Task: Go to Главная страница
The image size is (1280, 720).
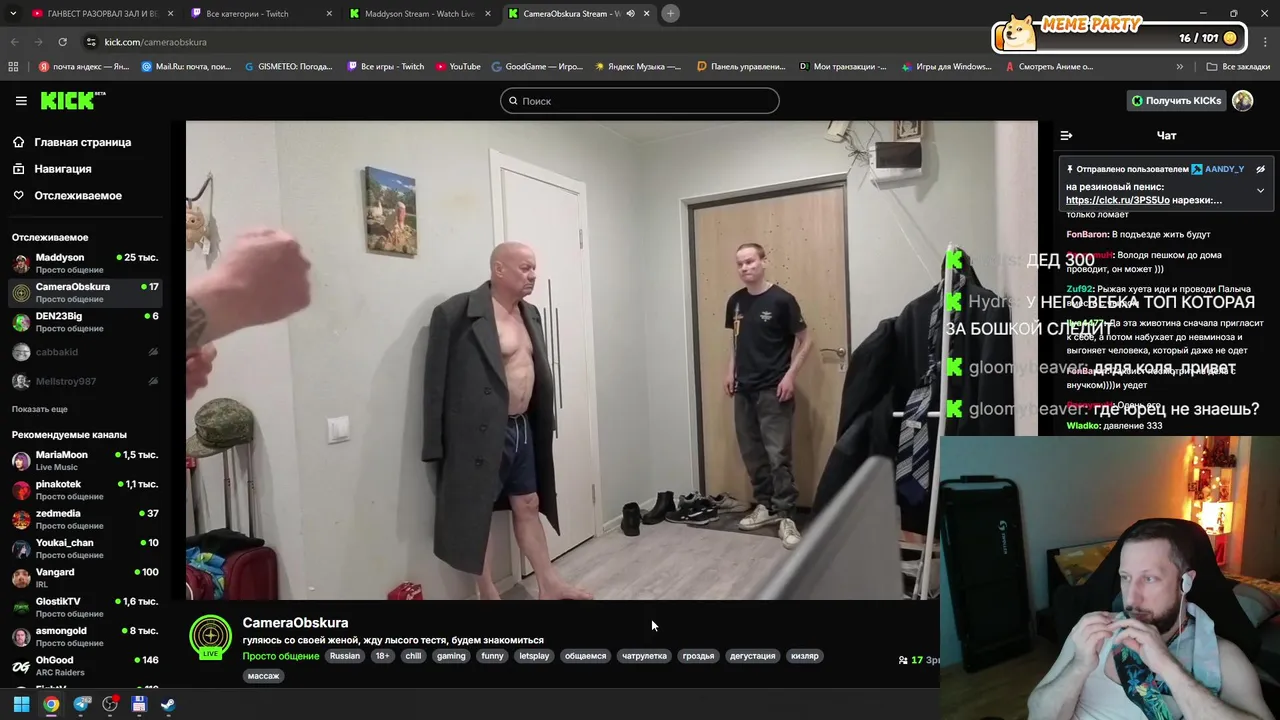Action: (x=82, y=142)
